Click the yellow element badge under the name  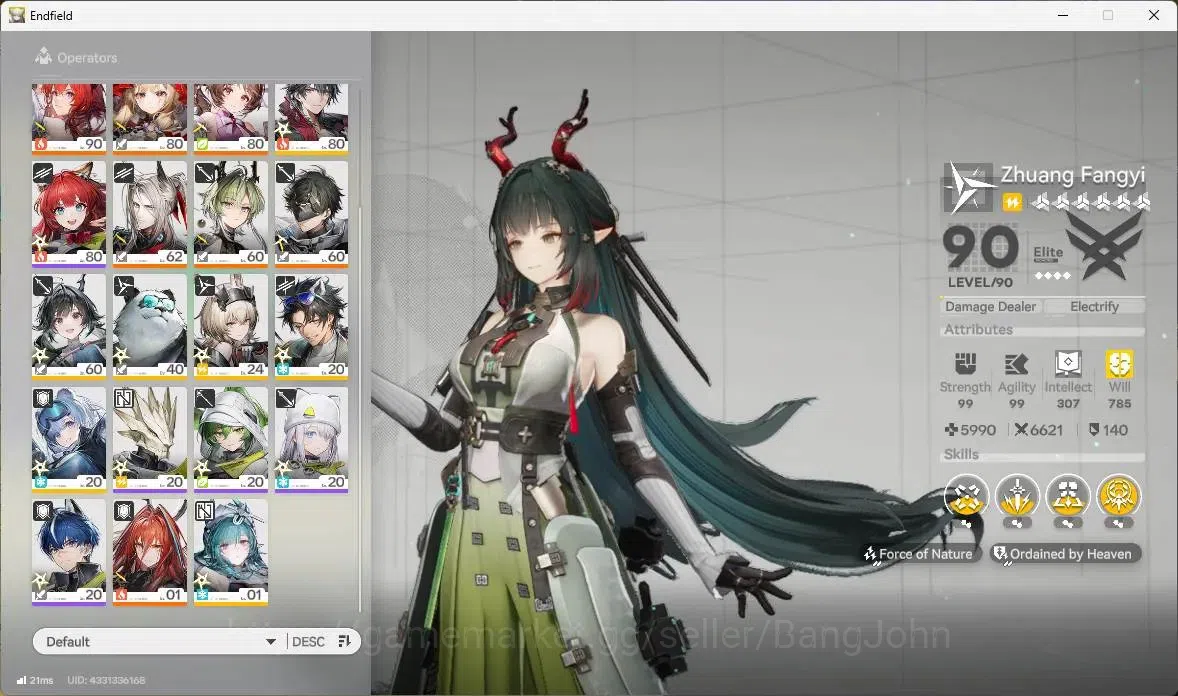[1012, 202]
